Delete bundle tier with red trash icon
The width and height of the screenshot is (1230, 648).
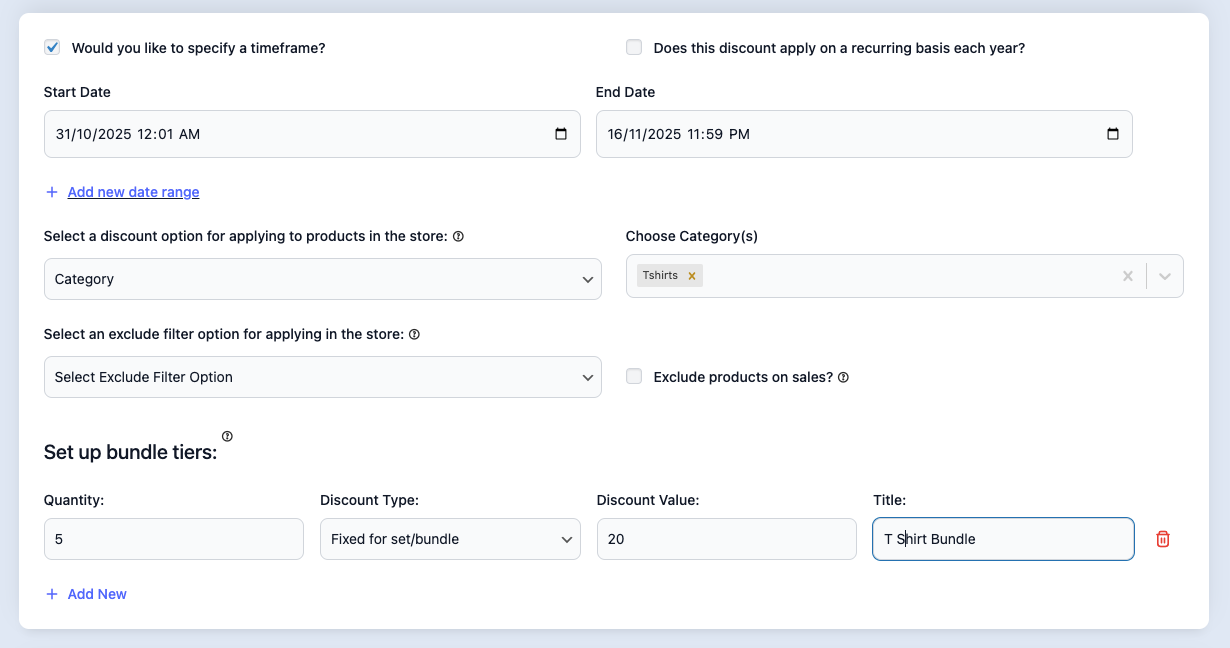tap(1163, 539)
